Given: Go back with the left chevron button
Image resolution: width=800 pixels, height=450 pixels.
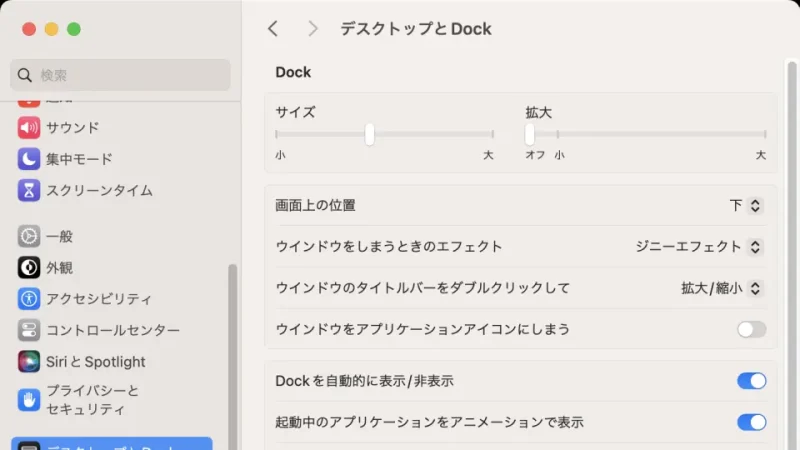Looking at the screenshot, I should pos(273,29).
